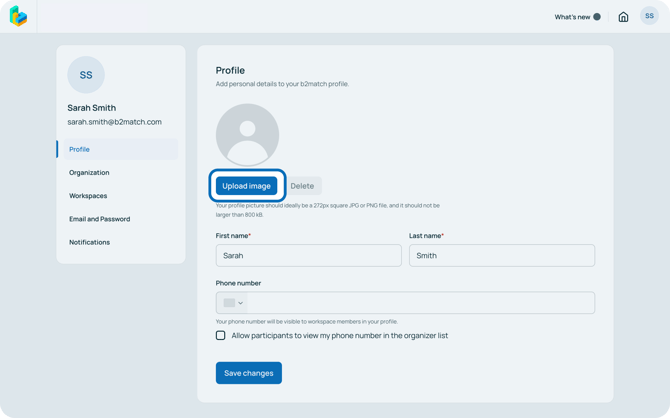The height and width of the screenshot is (418, 670).
Task: Select the Profile sidebar item
Action: (80, 149)
